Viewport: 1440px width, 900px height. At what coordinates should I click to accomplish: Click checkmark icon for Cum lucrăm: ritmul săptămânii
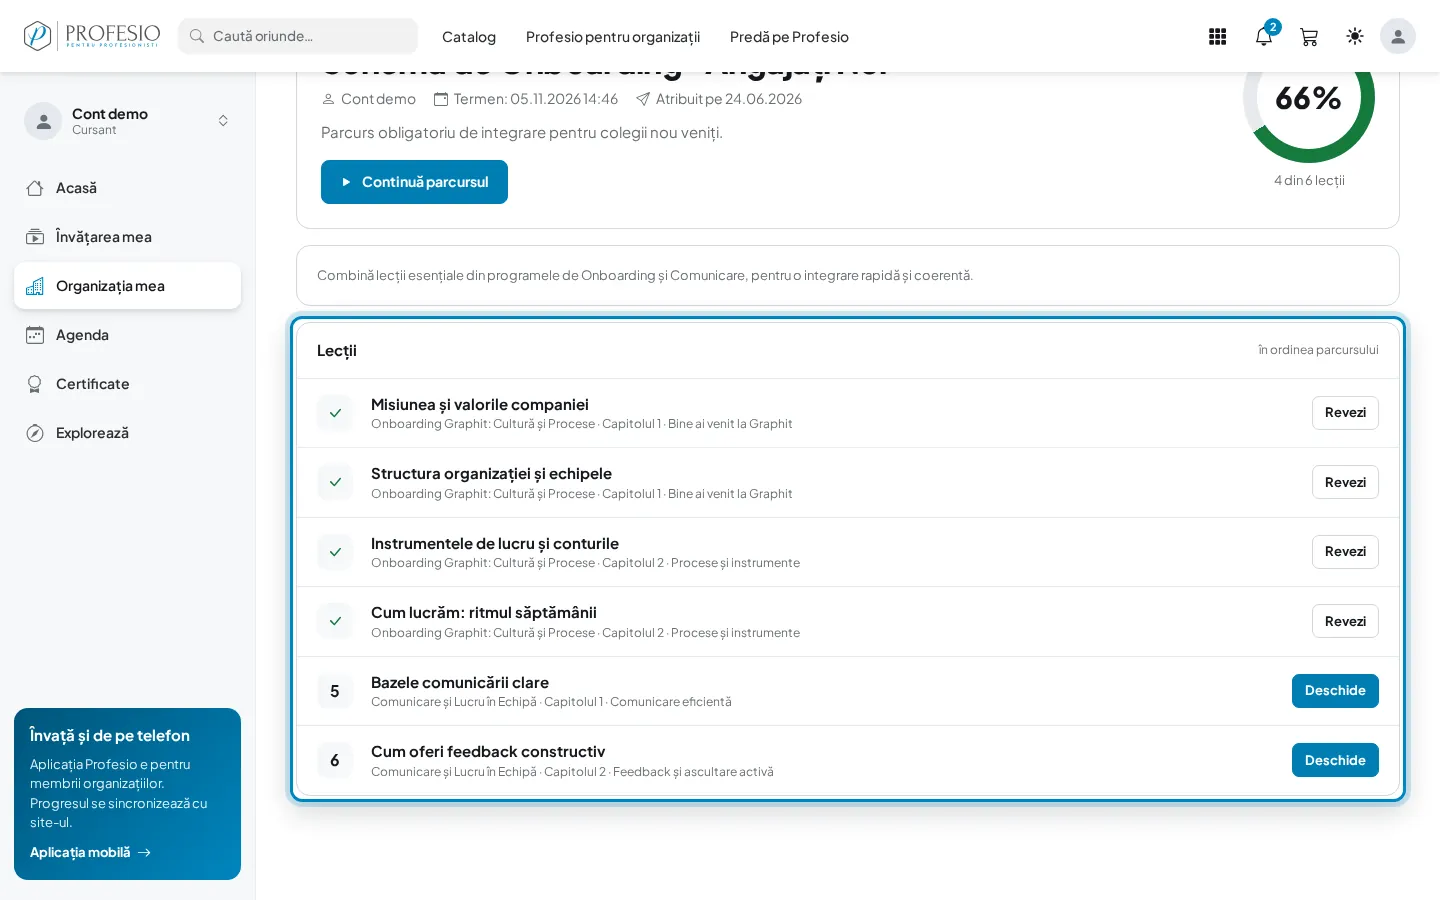point(335,621)
